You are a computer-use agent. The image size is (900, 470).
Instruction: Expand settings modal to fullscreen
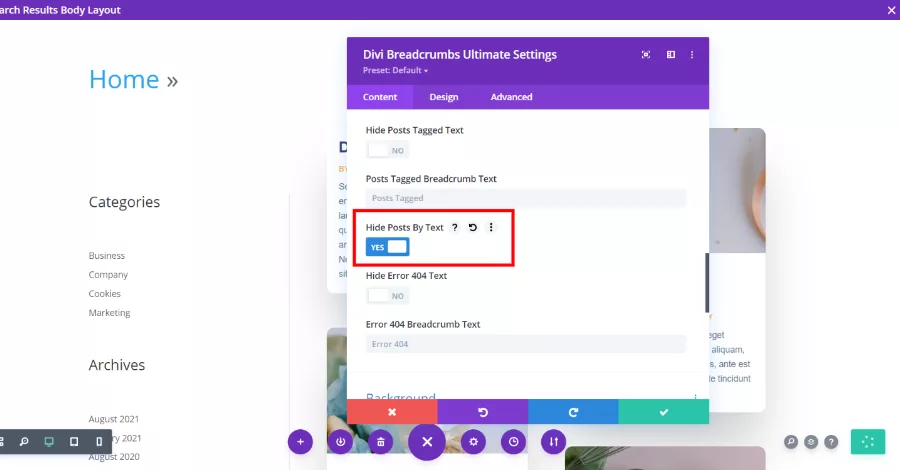(x=646, y=55)
